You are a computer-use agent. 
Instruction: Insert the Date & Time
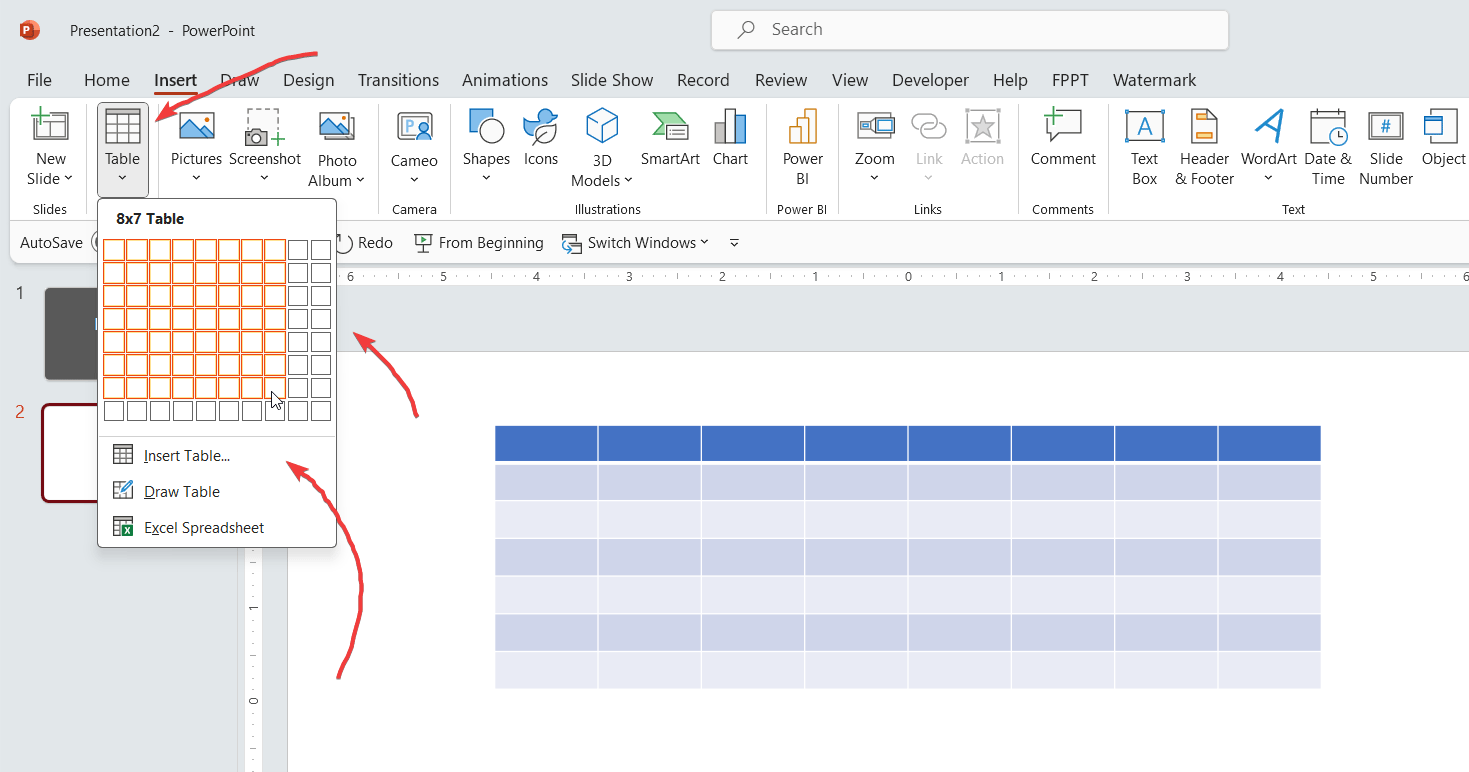(x=1327, y=145)
